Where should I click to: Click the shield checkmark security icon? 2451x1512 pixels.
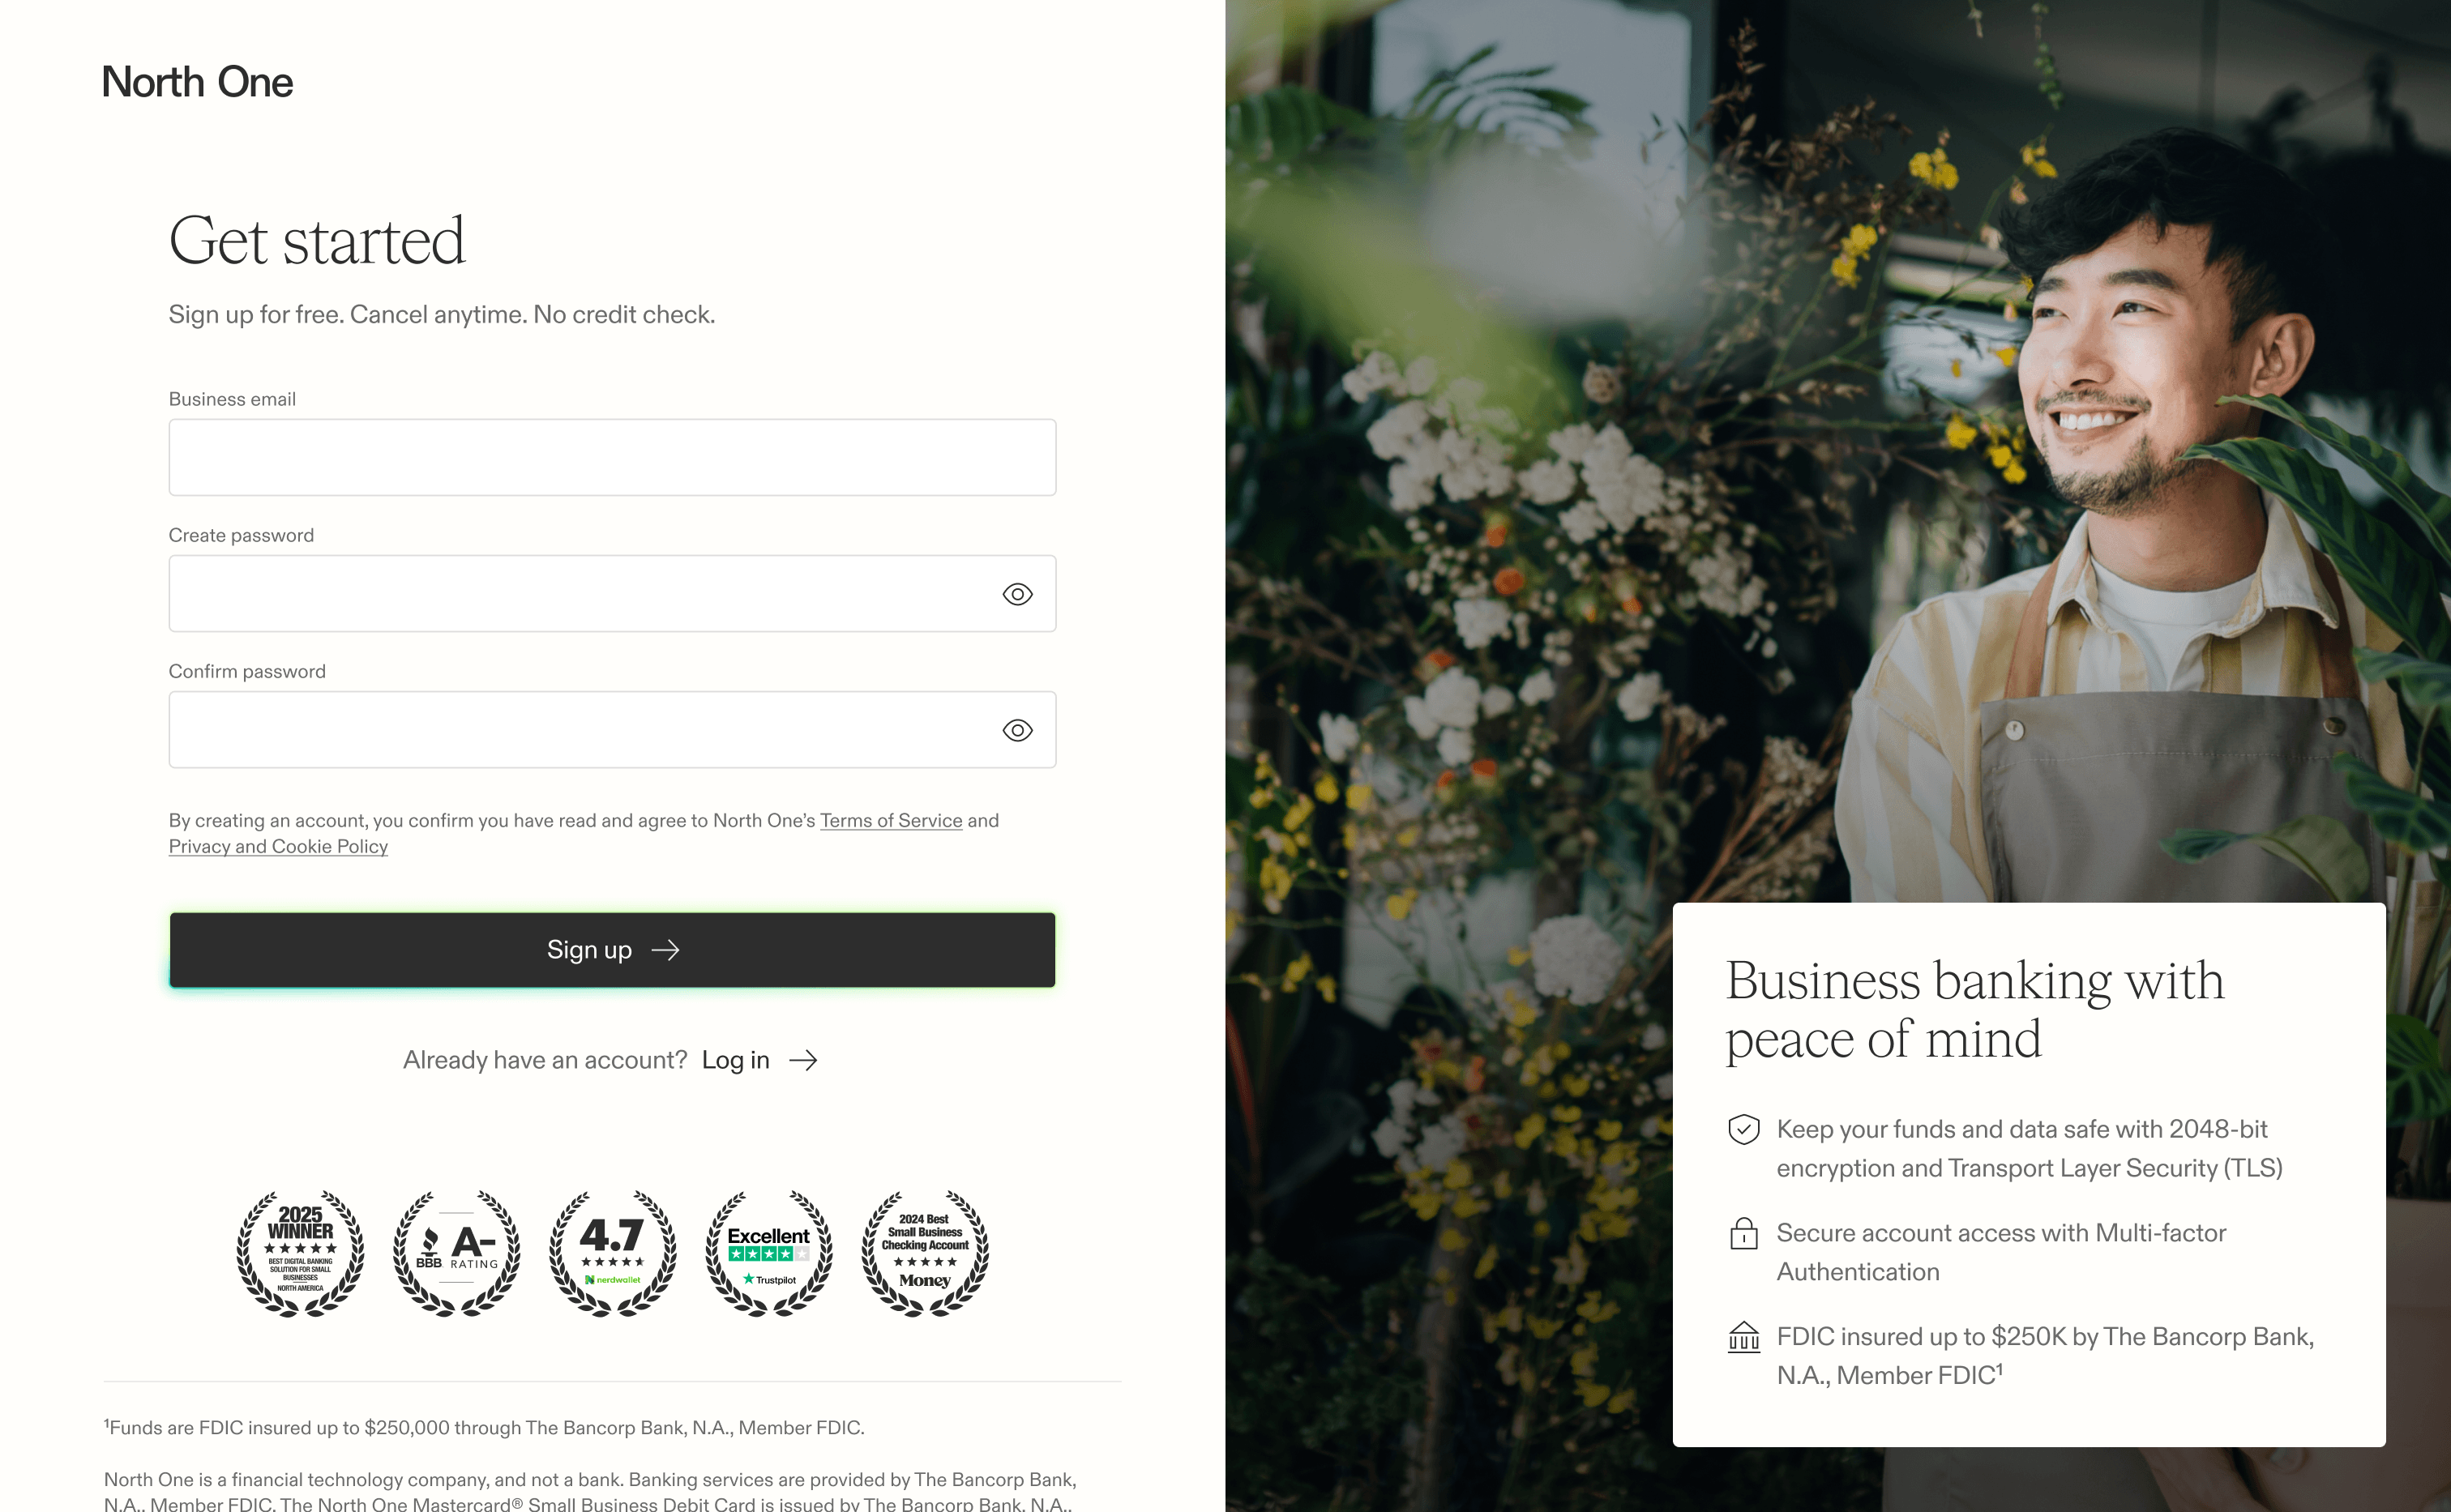point(1744,1129)
